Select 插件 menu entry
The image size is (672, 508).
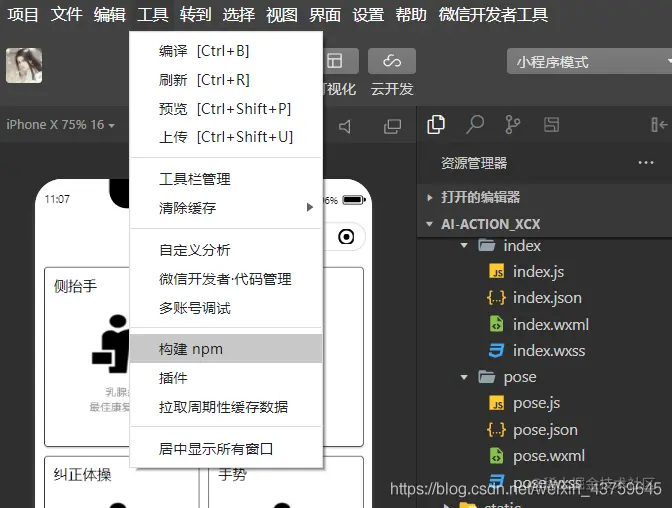pos(226,378)
